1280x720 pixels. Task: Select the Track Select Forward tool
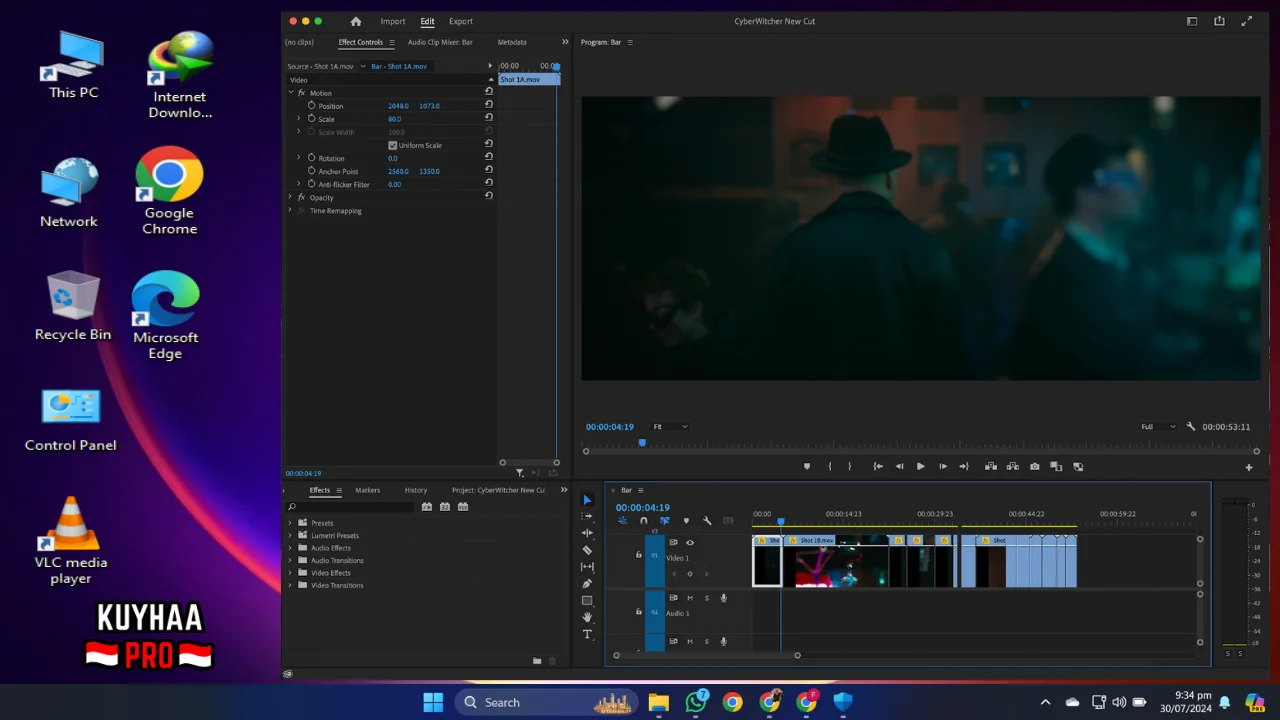(x=587, y=516)
